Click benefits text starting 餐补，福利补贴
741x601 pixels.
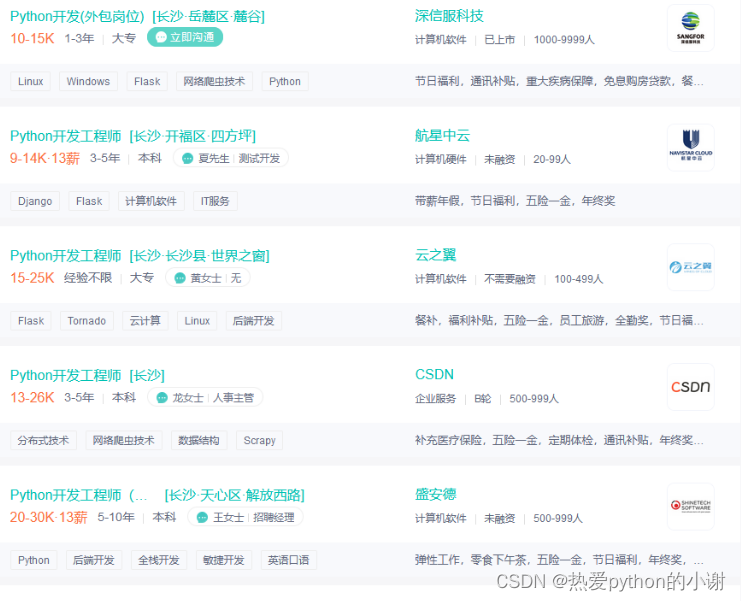click(559, 320)
